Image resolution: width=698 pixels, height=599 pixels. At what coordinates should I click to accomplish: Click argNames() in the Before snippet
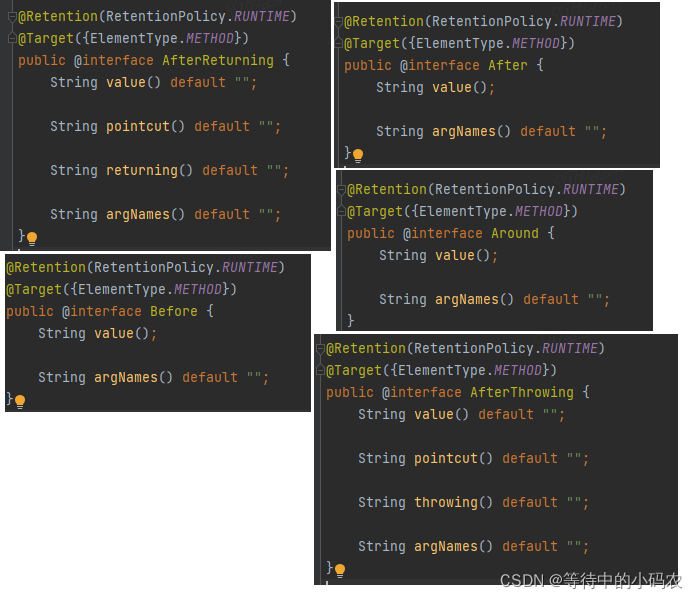133,378
